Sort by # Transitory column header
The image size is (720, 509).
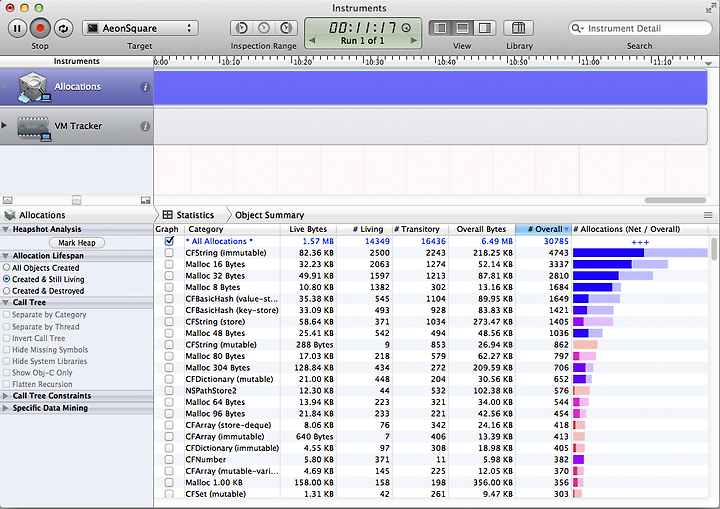pos(420,229)
